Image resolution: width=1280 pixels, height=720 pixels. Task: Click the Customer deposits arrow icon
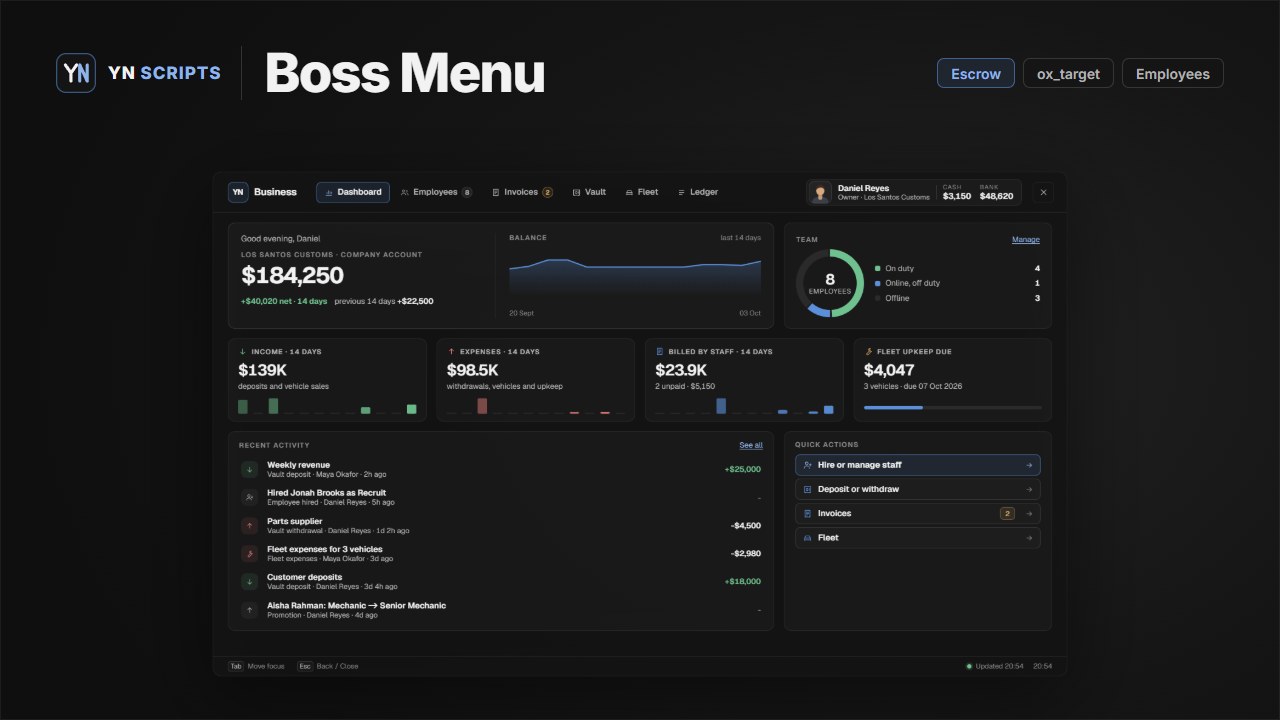[249, 581]
